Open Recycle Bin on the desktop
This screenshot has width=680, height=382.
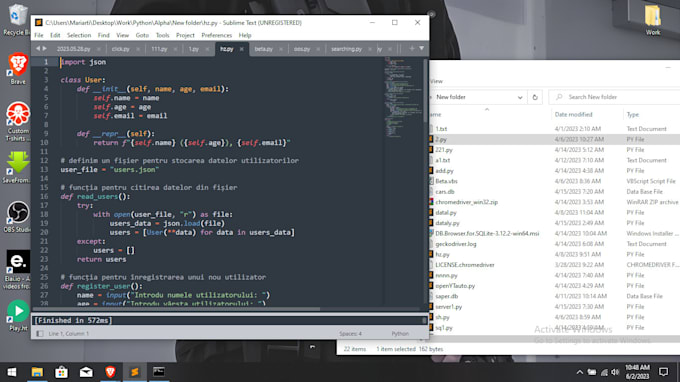(16, 19)
